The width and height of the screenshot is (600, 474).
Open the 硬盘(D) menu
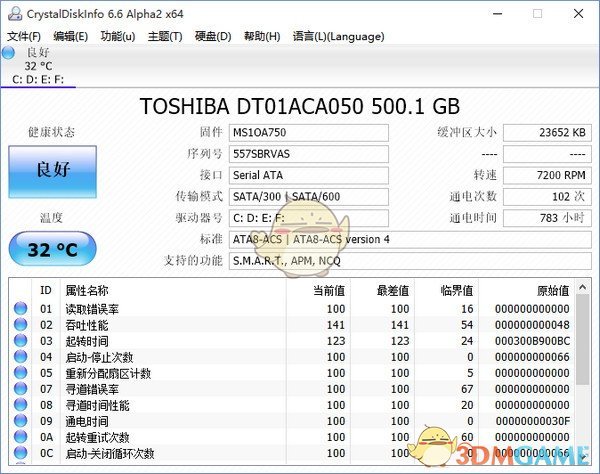[212, 36]
